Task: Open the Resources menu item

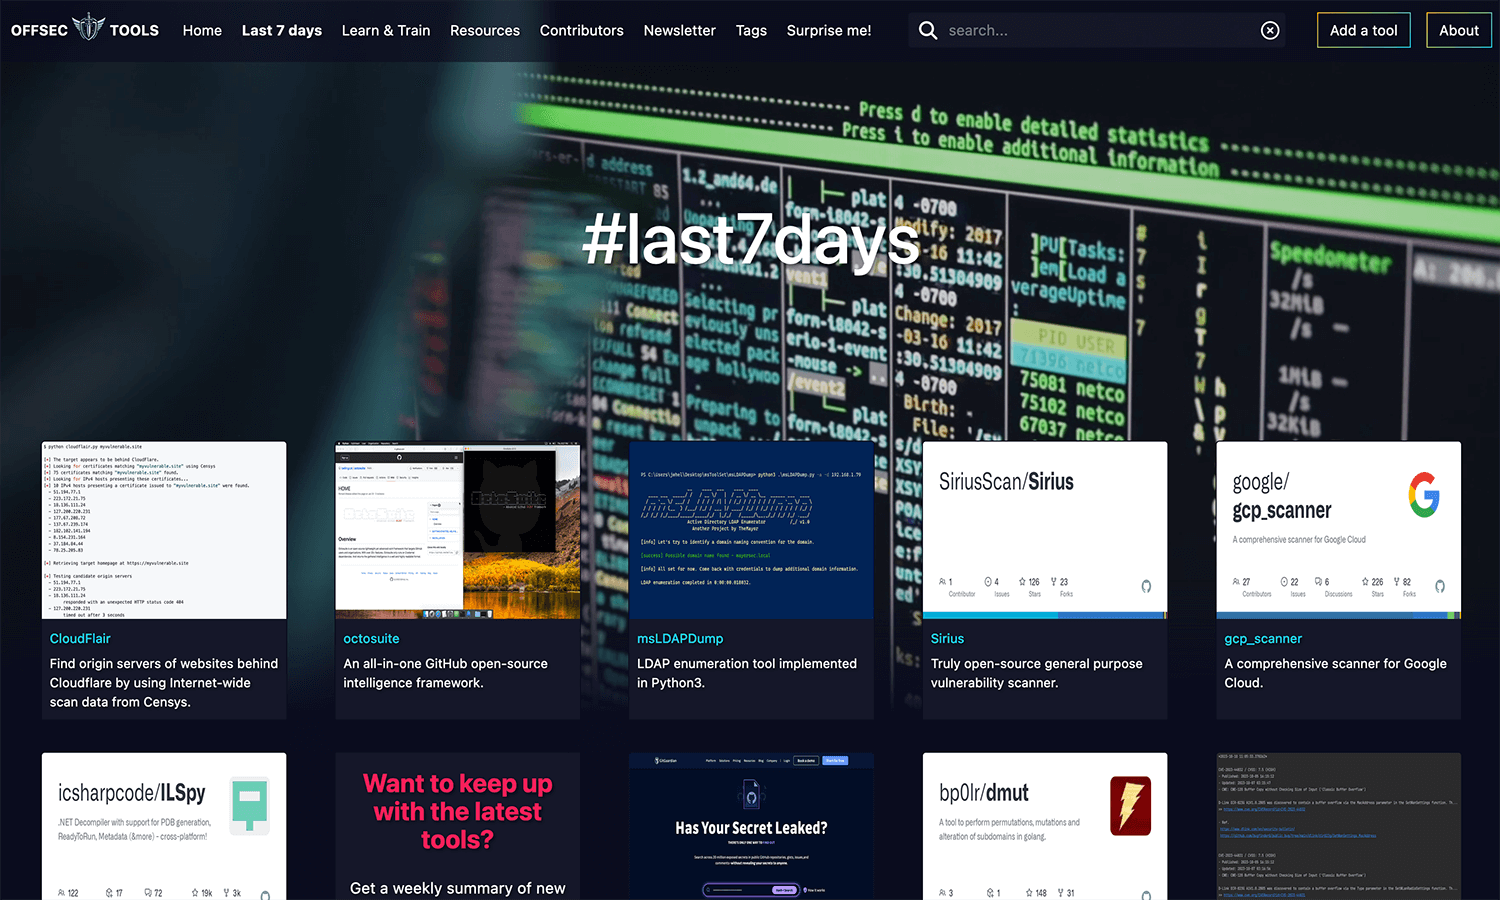Action: click(x=485, y=30)
